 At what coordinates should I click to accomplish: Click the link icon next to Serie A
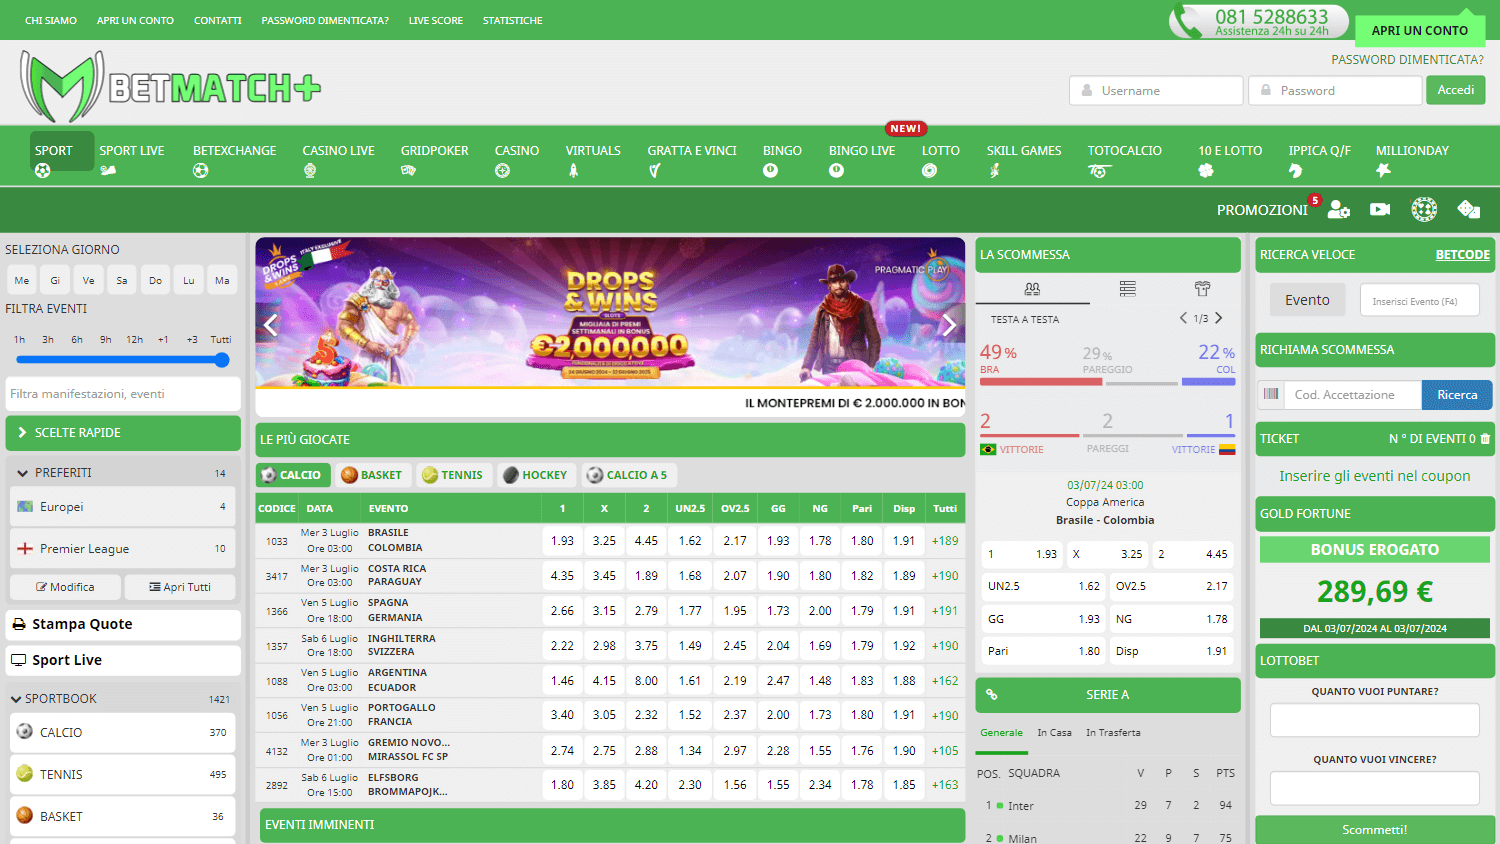[x=992, y=695]
